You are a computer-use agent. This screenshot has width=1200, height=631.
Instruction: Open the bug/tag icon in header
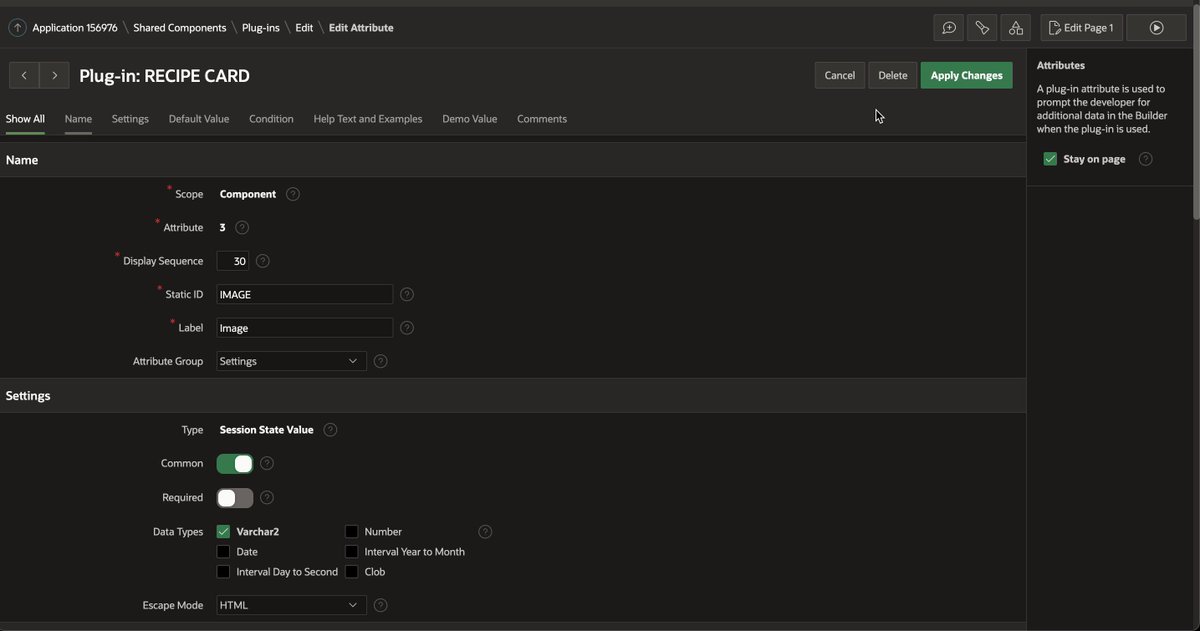point(982,28)
